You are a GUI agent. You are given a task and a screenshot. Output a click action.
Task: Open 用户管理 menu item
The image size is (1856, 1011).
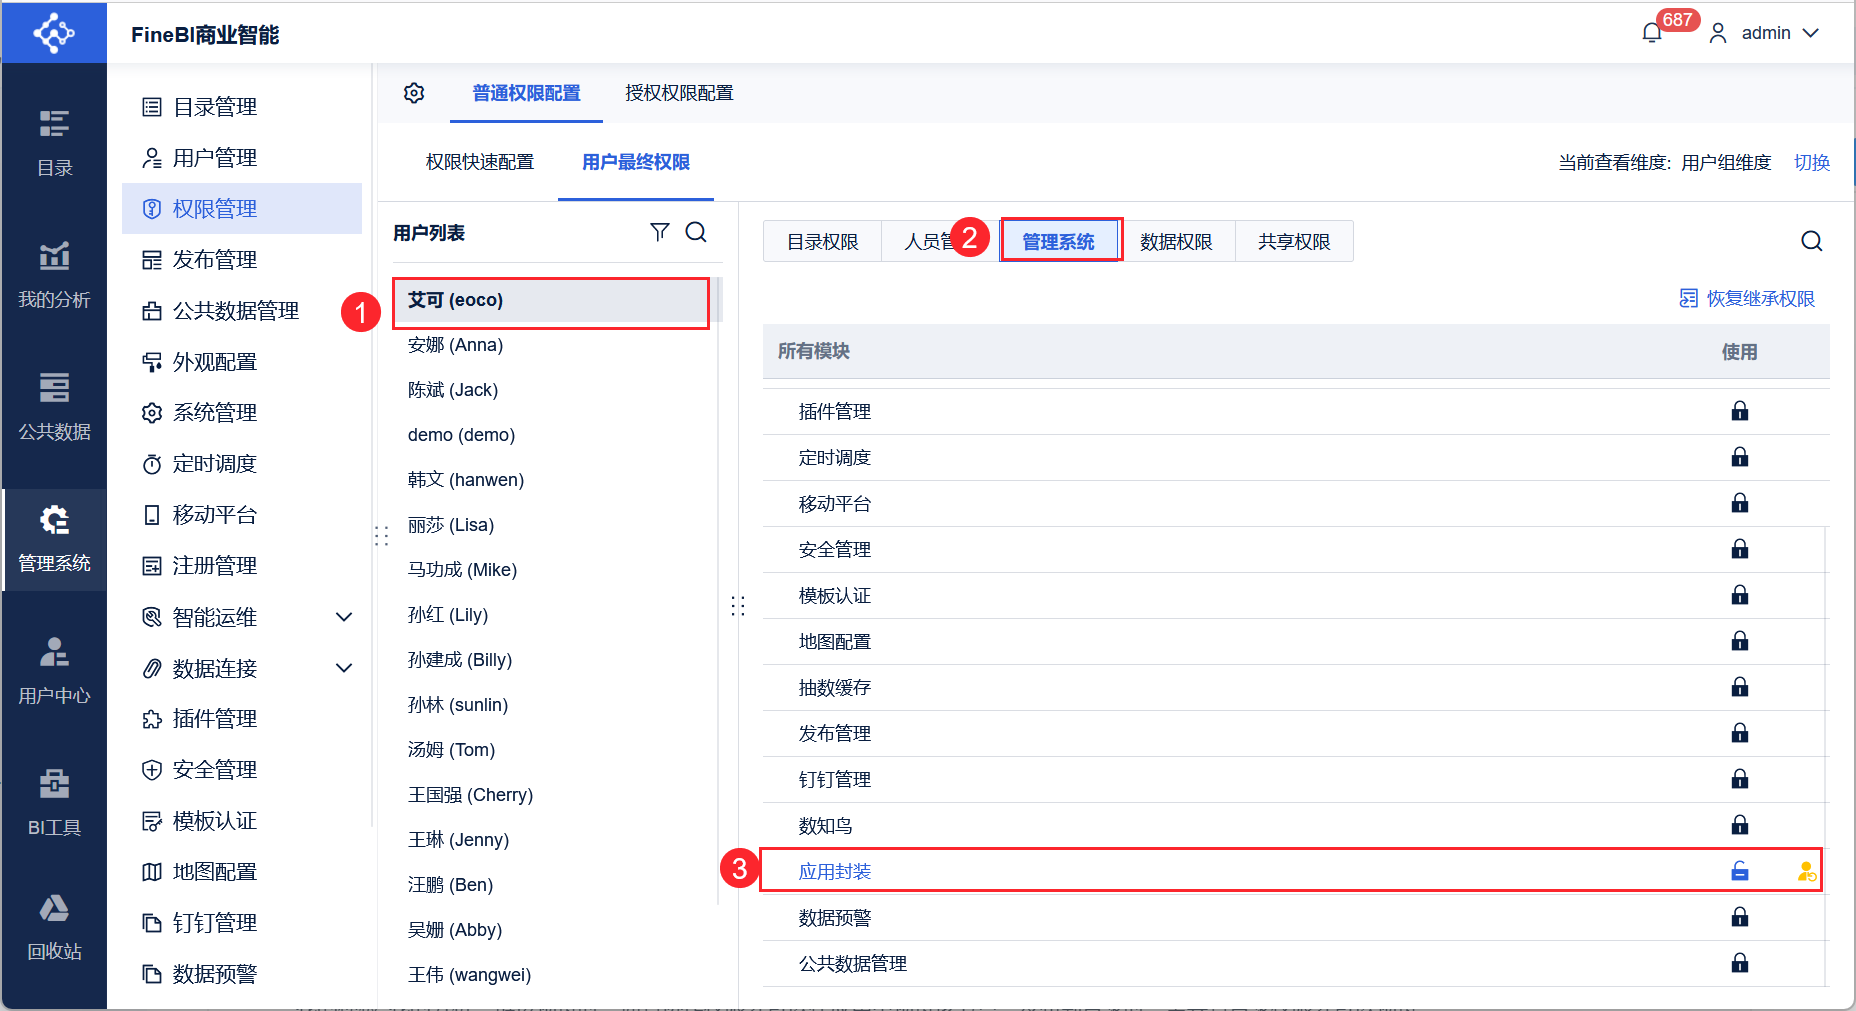[x=242, y=158]
